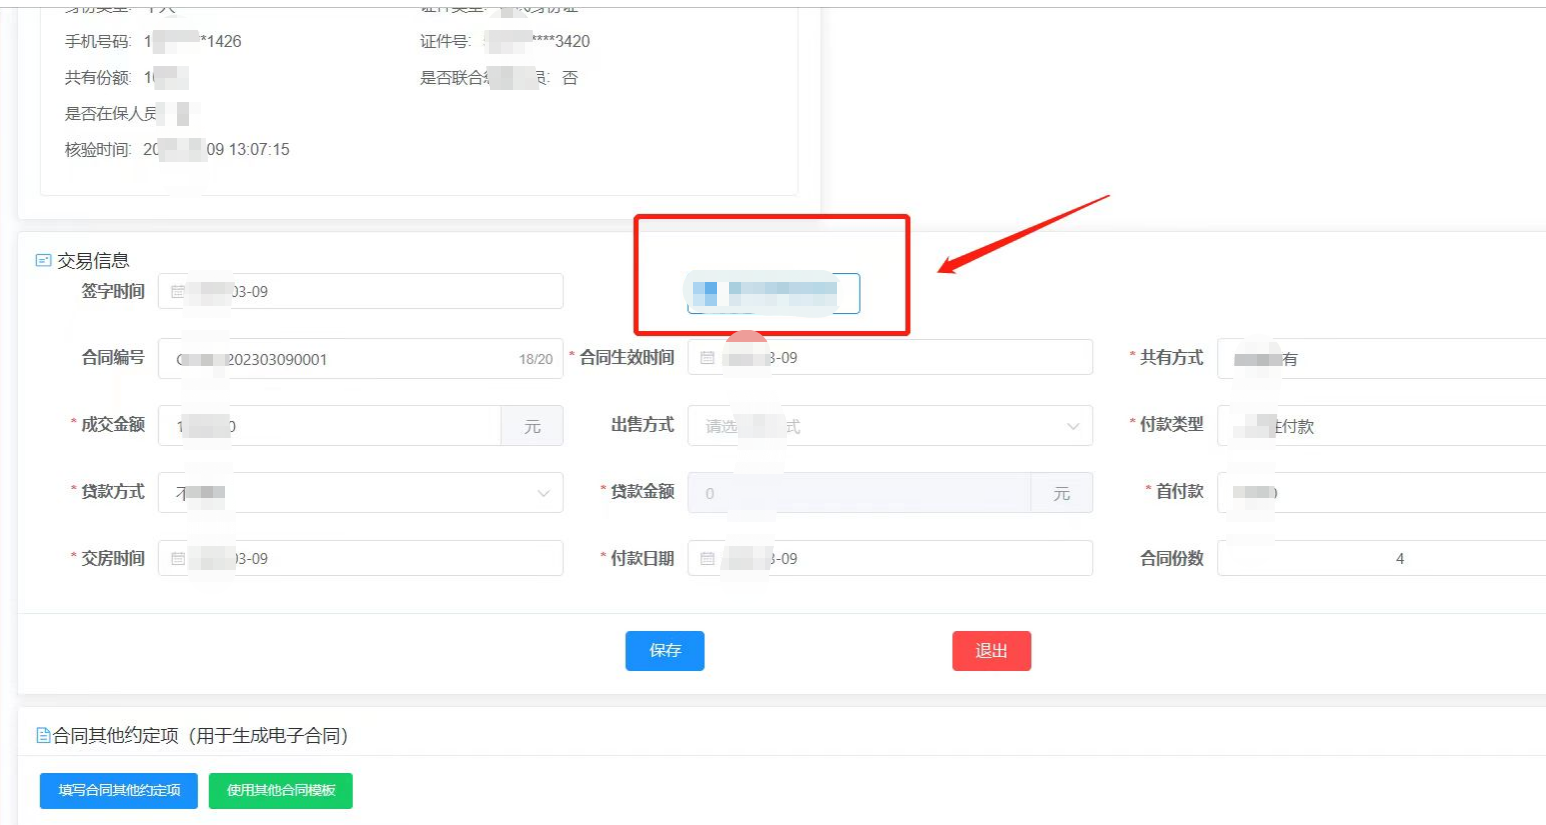Click the 出售方式 dropdown arrow
1546x825 pixels.
coord(1073,427)
